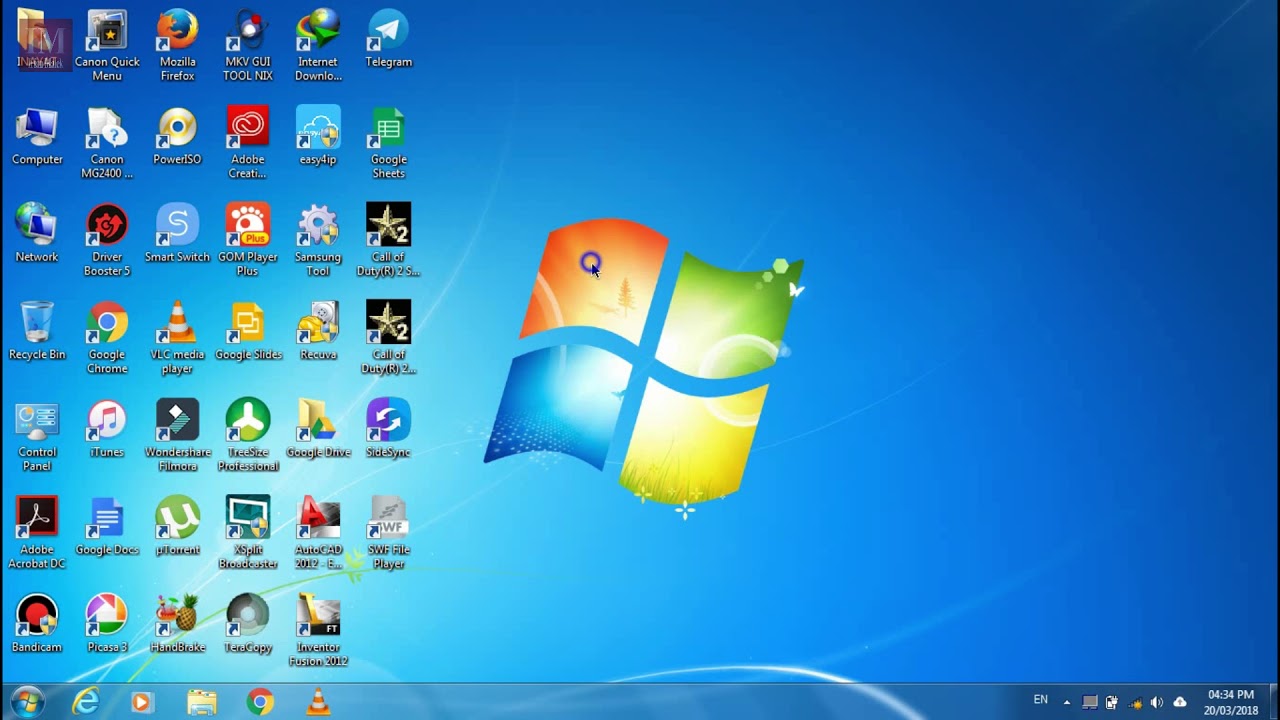The height and width of the screenshot is (720, 1280).
Task: Click the Picasa 3 desktop shortcut
Action: click(x=107, y=625)
